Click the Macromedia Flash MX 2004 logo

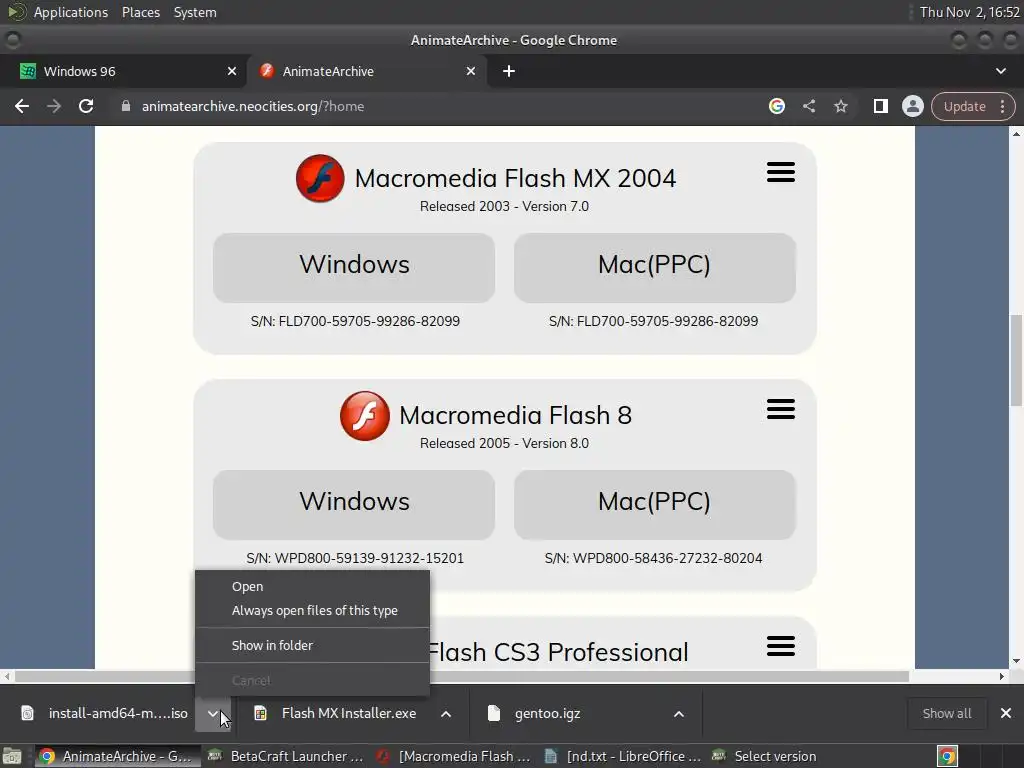[x=320, y=178]
